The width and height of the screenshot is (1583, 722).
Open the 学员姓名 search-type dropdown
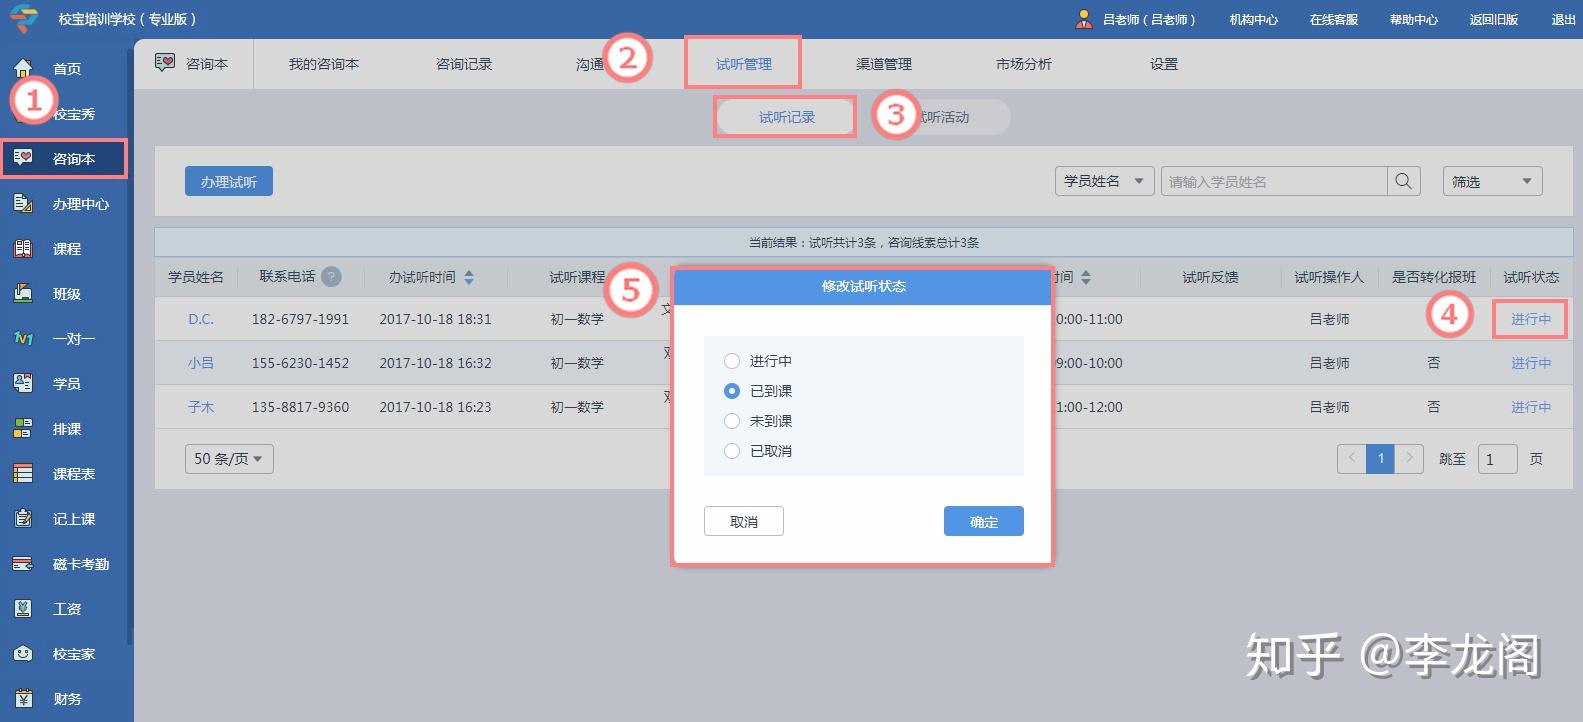coord(1104,181)
